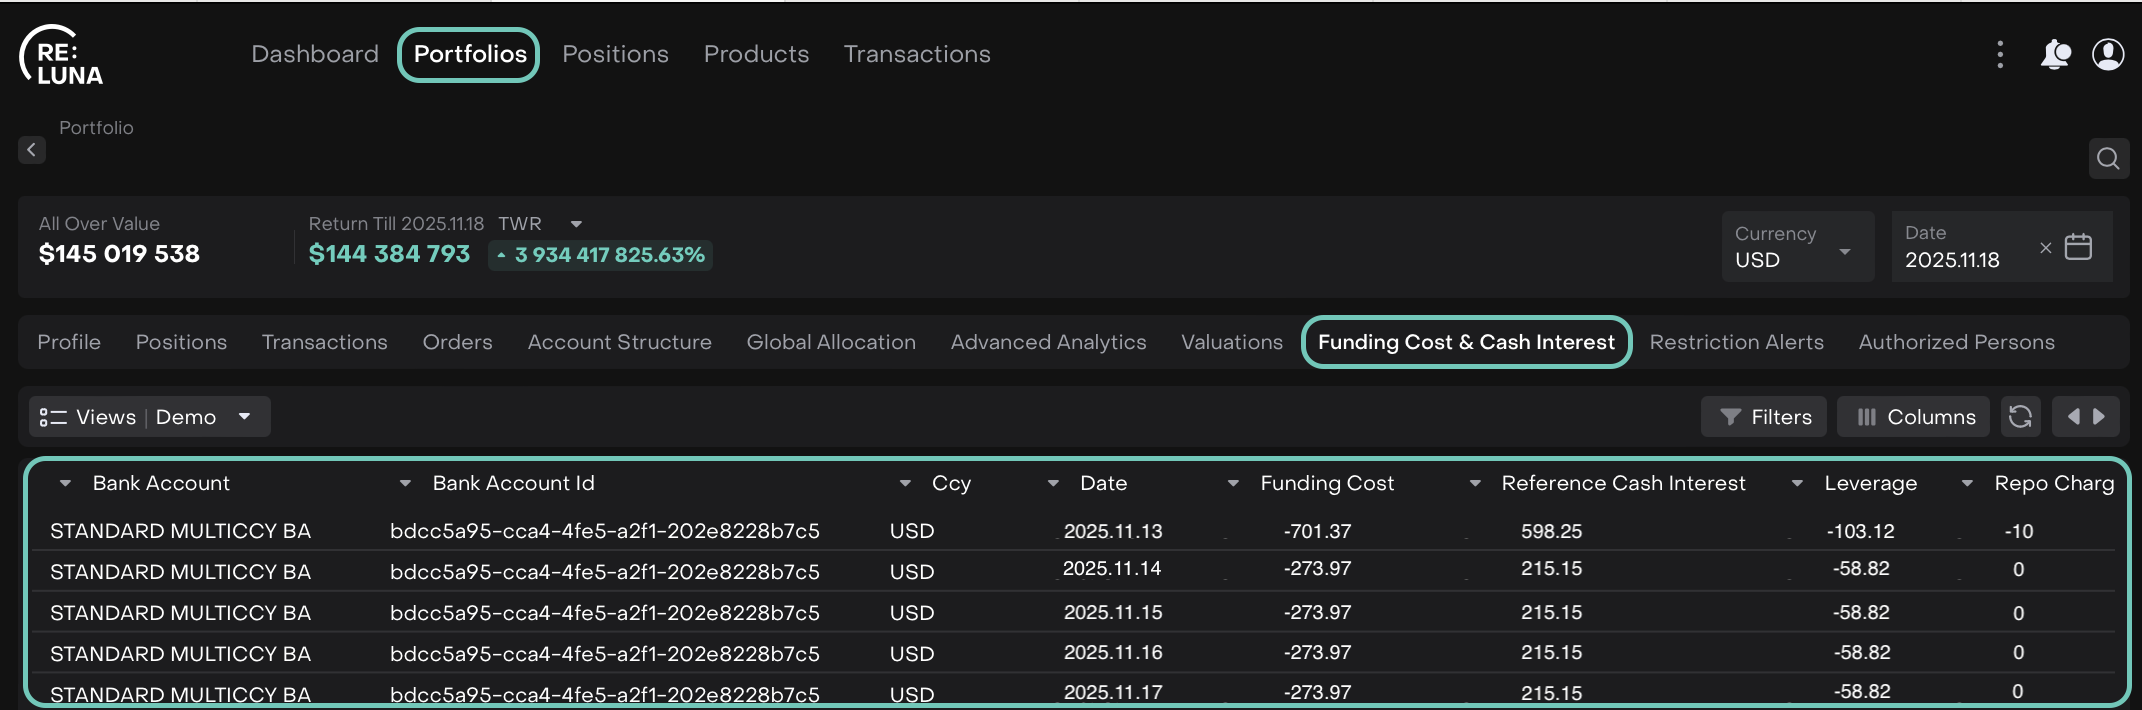Screen dimensions: 2142x710
Task: Refresh the table data
Action: tap(2020, 417)
